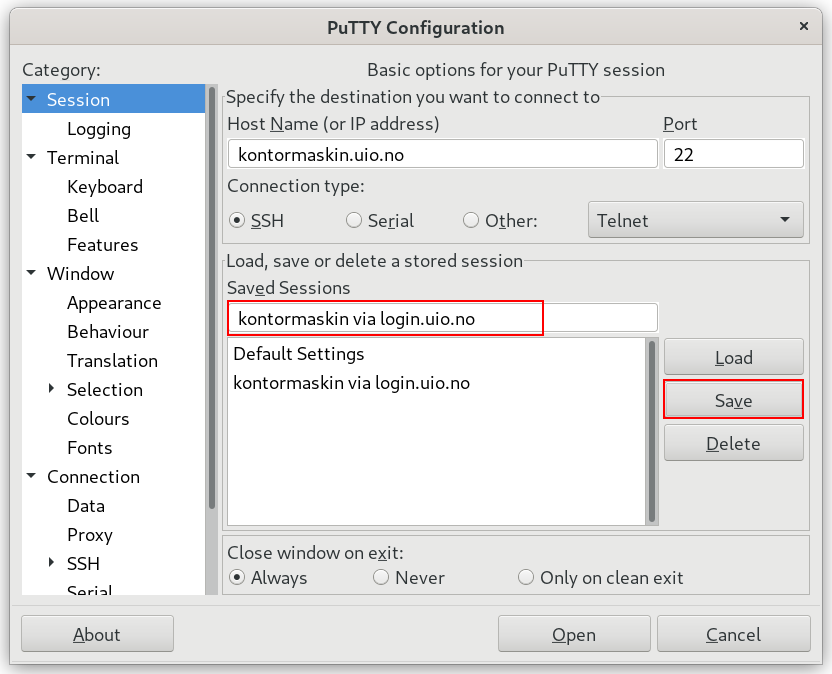Screen dimensions: 832x674
Task: Choose Always for close window on exit
Action: [237, 577]
